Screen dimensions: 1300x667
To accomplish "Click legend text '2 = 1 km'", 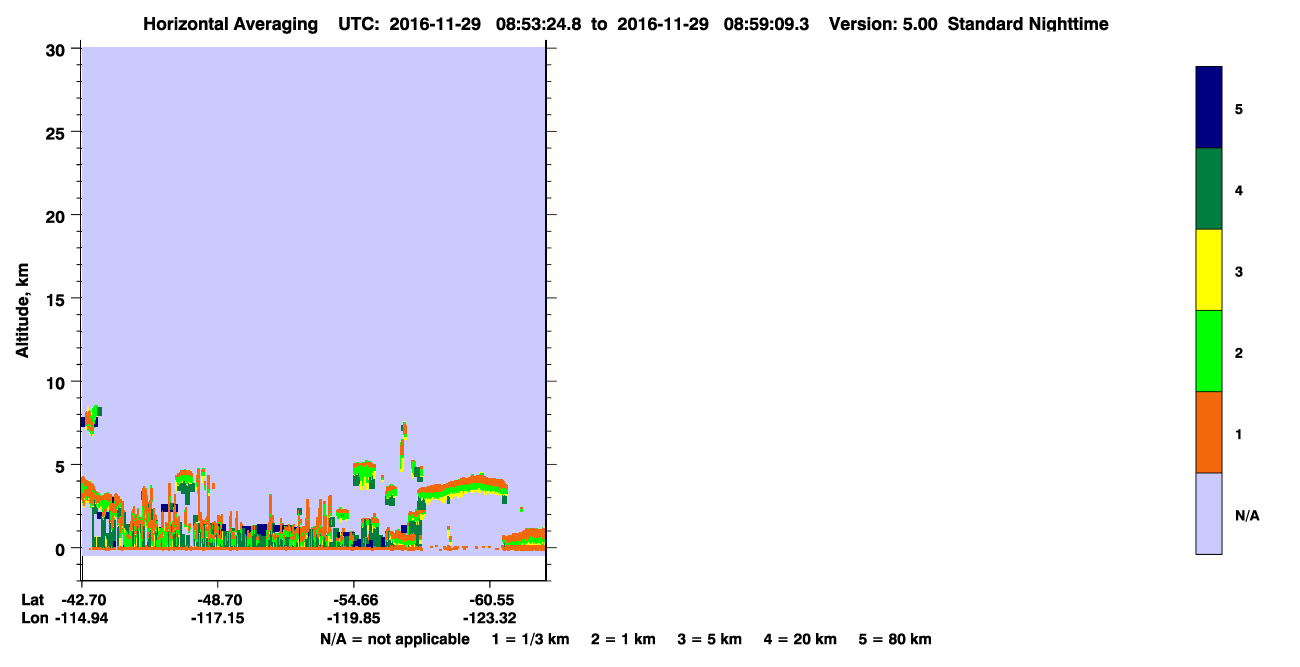I will click(623, 639).
